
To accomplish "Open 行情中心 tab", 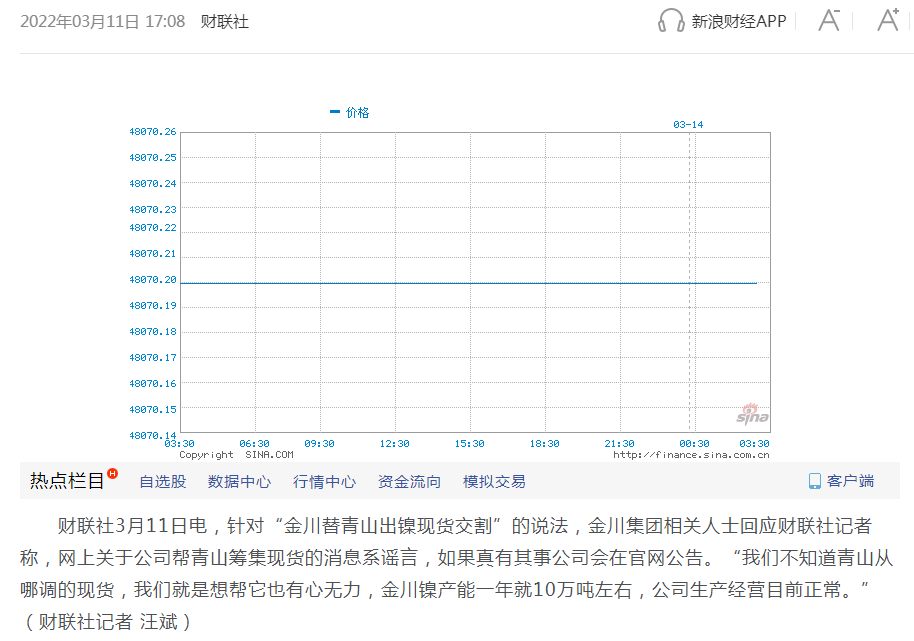I will coord(324,482).
